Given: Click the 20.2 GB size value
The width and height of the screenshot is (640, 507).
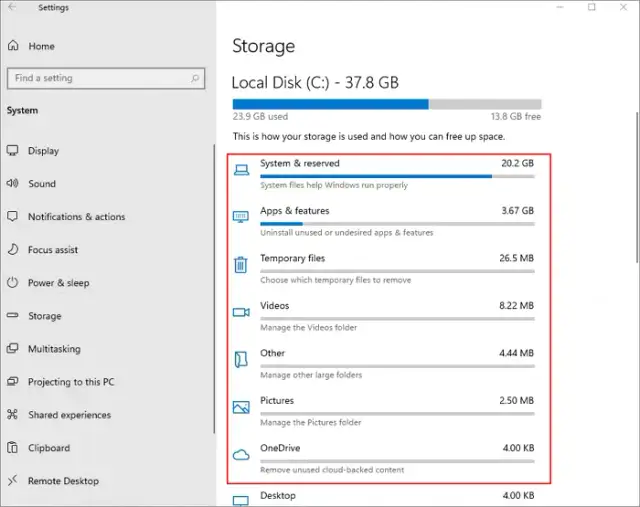Looking at the screenshot, I should point(518,163).
